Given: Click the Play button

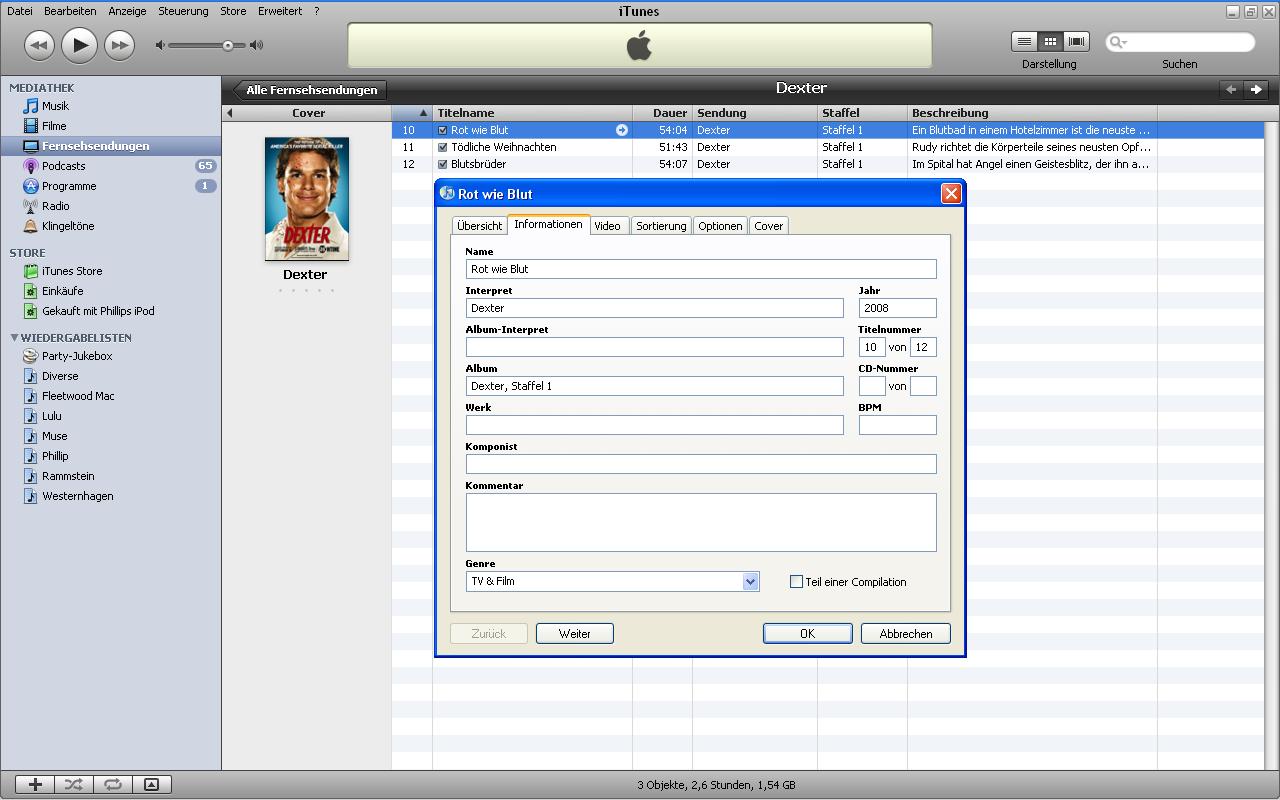Looking at the screenshot, I should point(79,45).
